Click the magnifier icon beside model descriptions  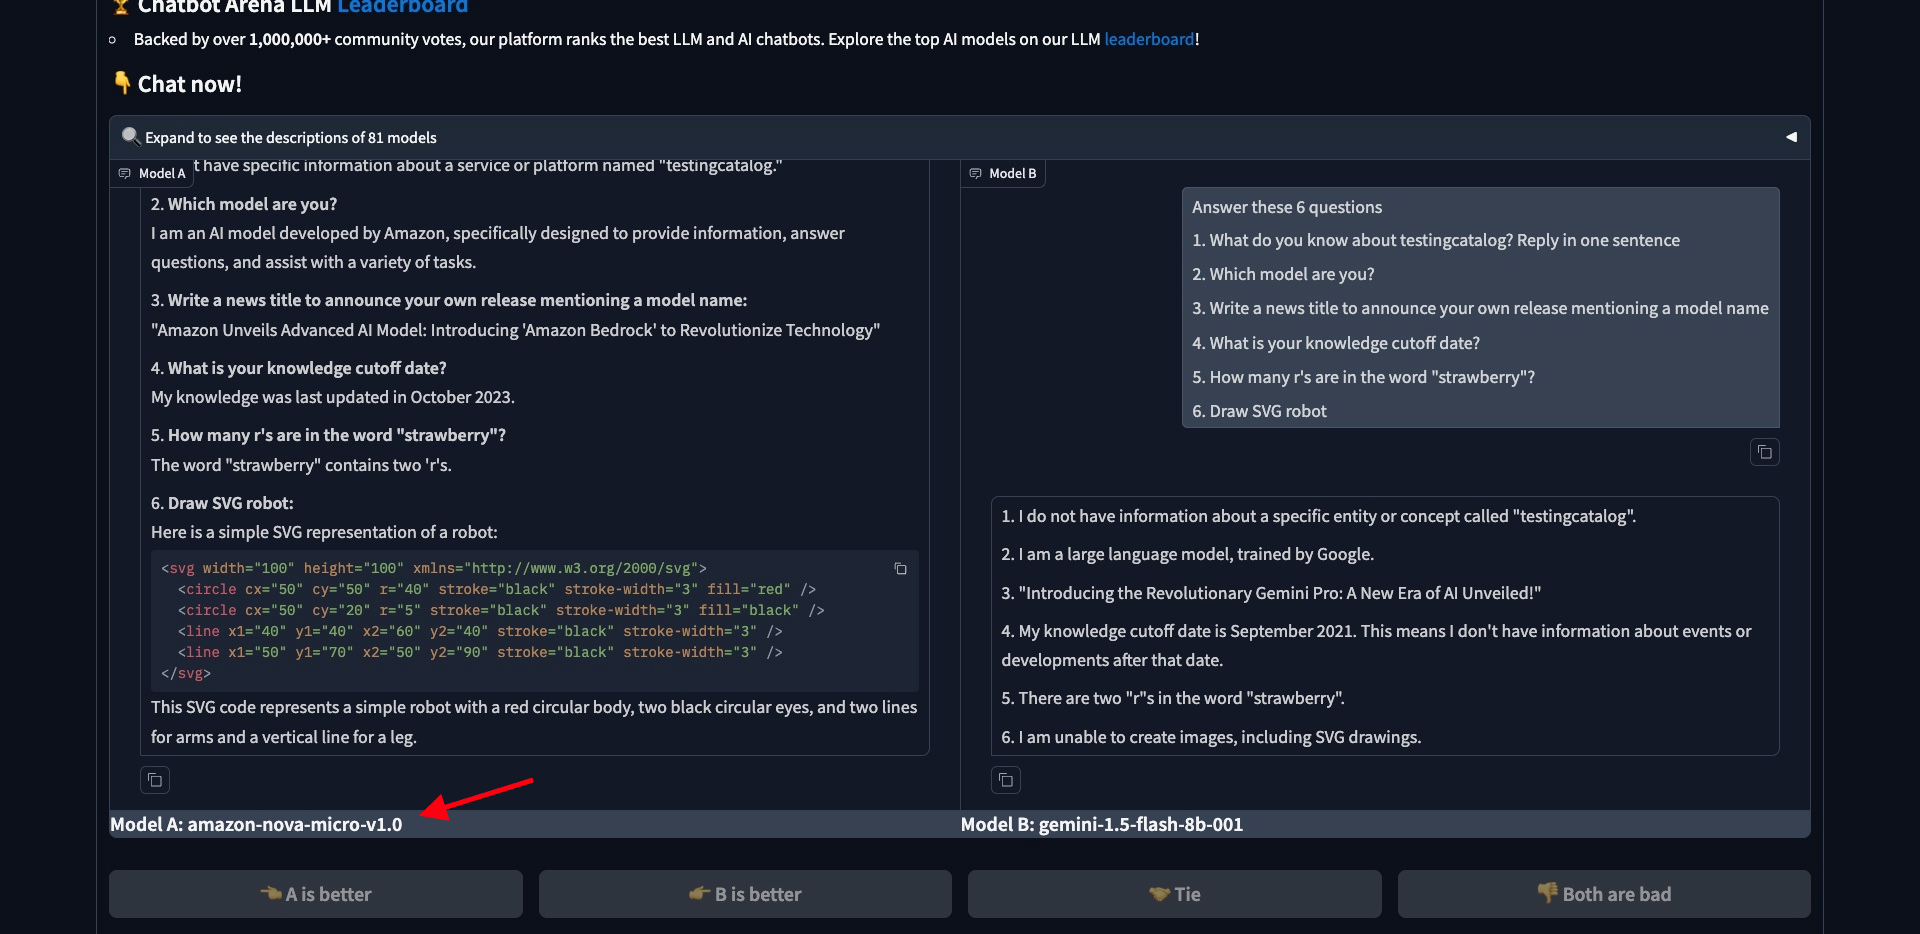tap(130, 136)
